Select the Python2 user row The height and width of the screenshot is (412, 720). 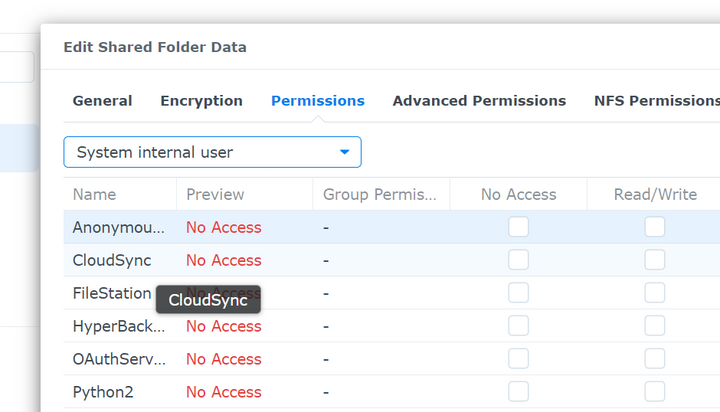103,392
